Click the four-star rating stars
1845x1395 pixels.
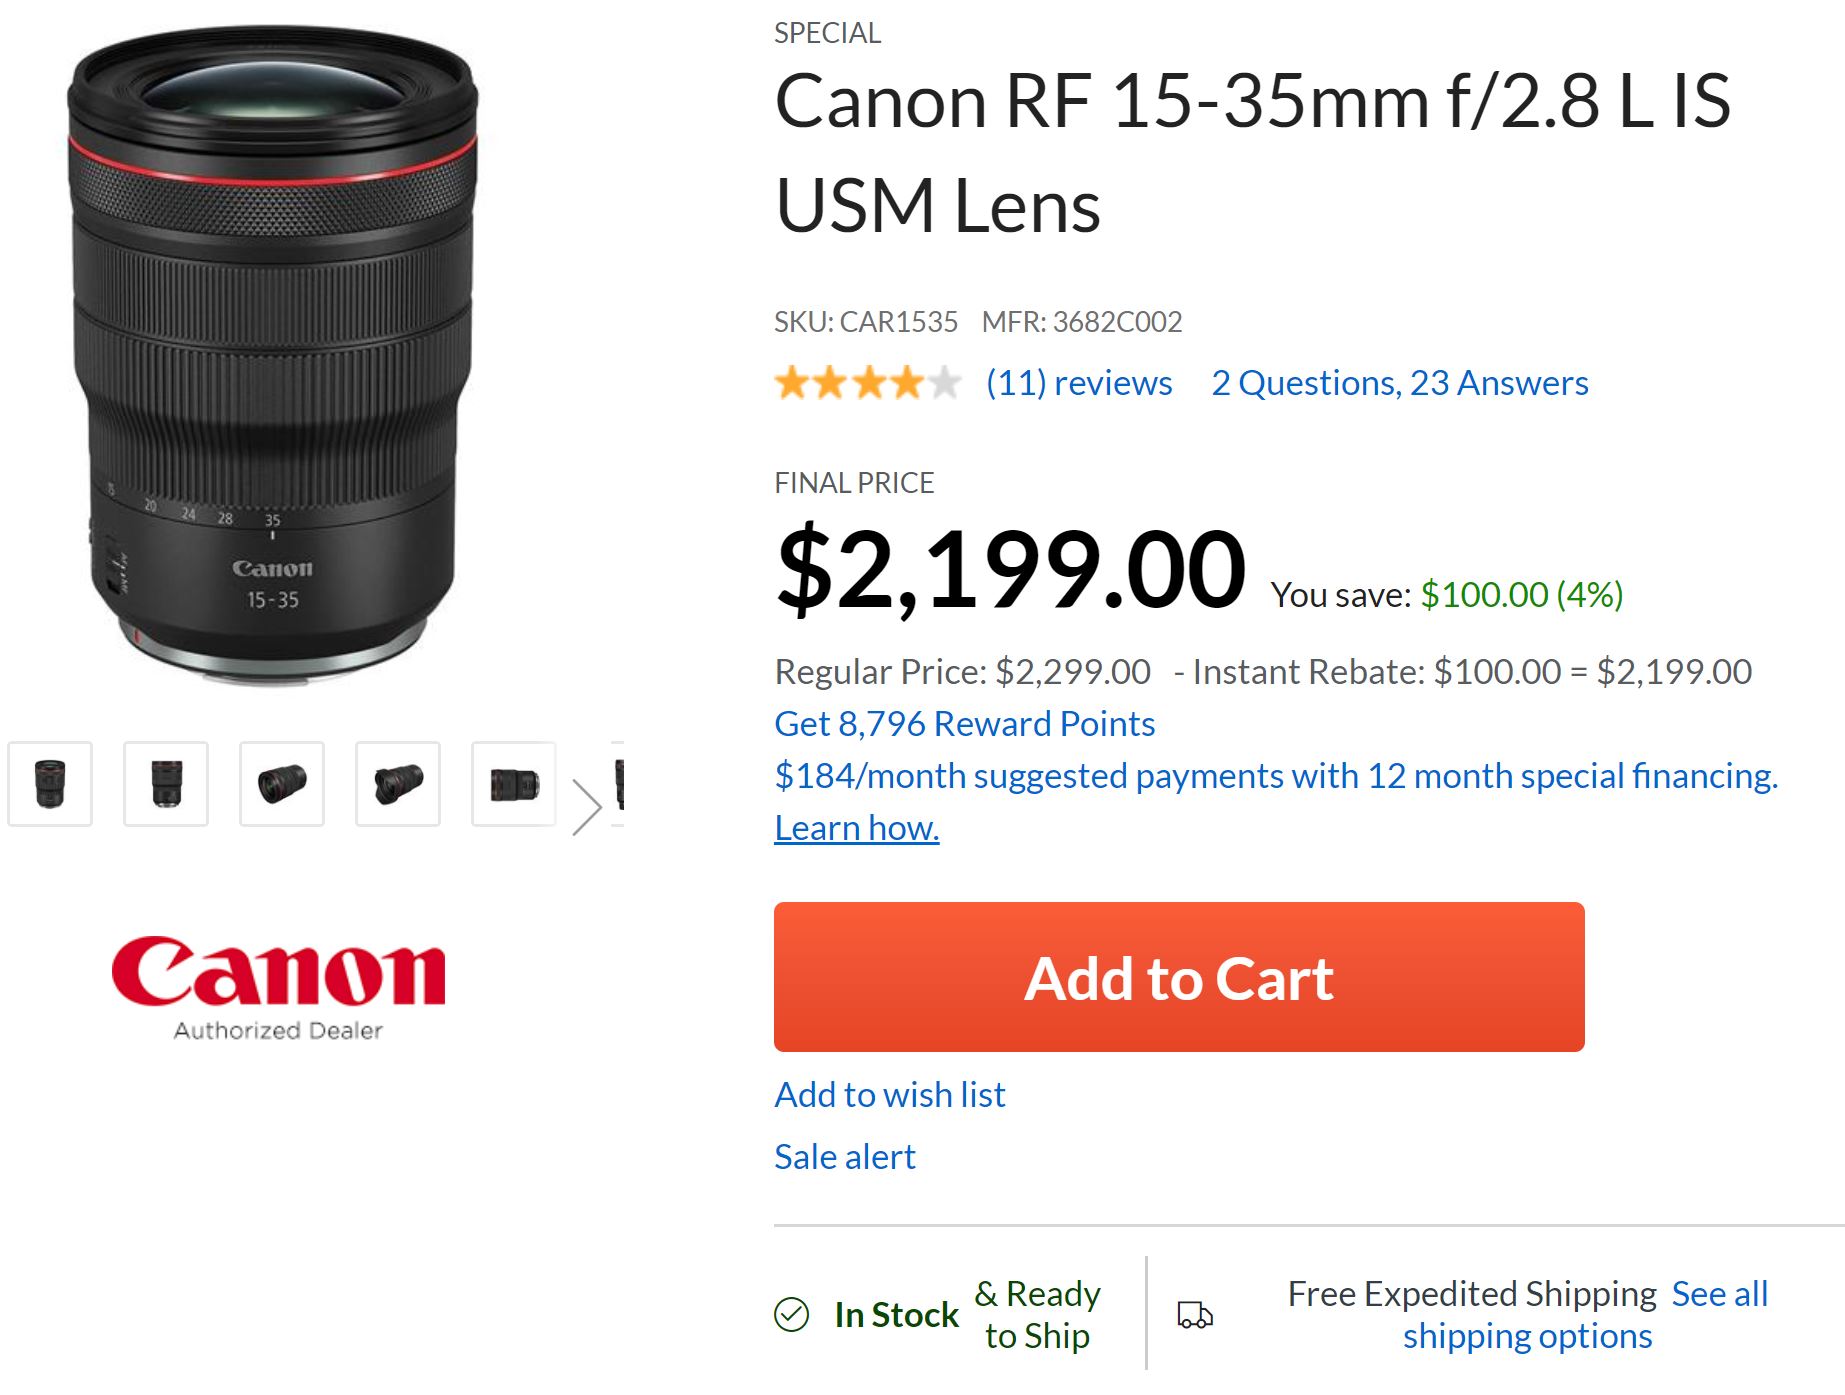pos(867,383)
